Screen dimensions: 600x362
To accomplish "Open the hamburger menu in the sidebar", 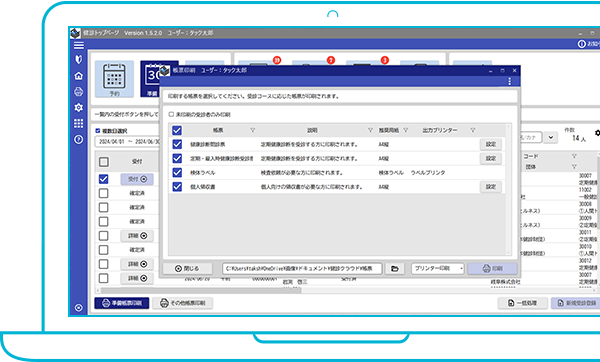I will point(78,45).
